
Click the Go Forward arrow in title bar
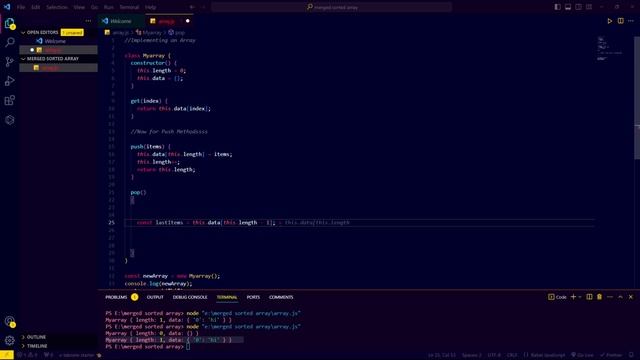[203, 7]
